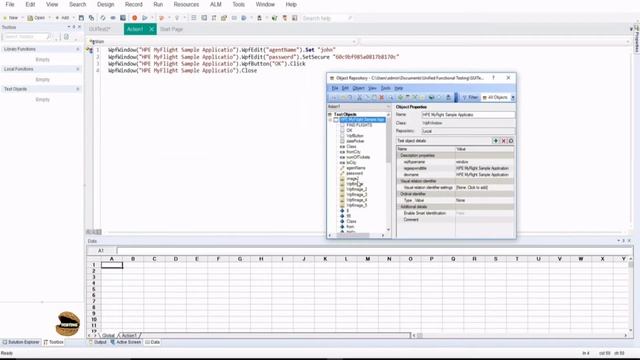
Task: Click New button in main toolbar
Action: tap(11, 18)
